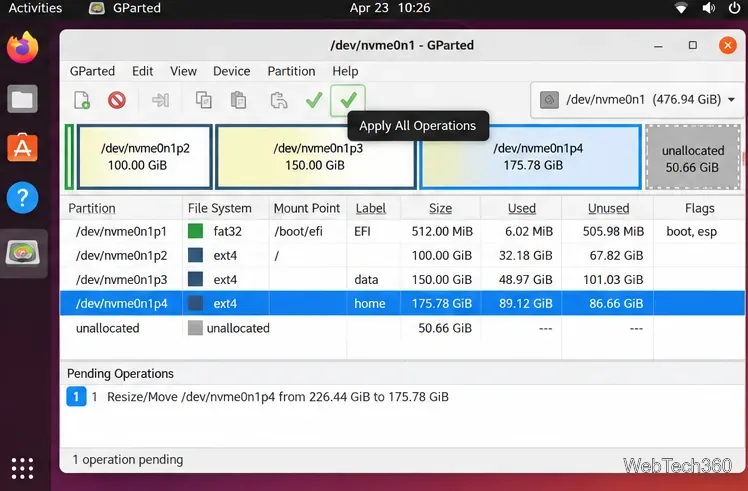Sort by the Unused column header
Image resolution: width=748 pixels, height=491 pixels.
pos(608,209)
